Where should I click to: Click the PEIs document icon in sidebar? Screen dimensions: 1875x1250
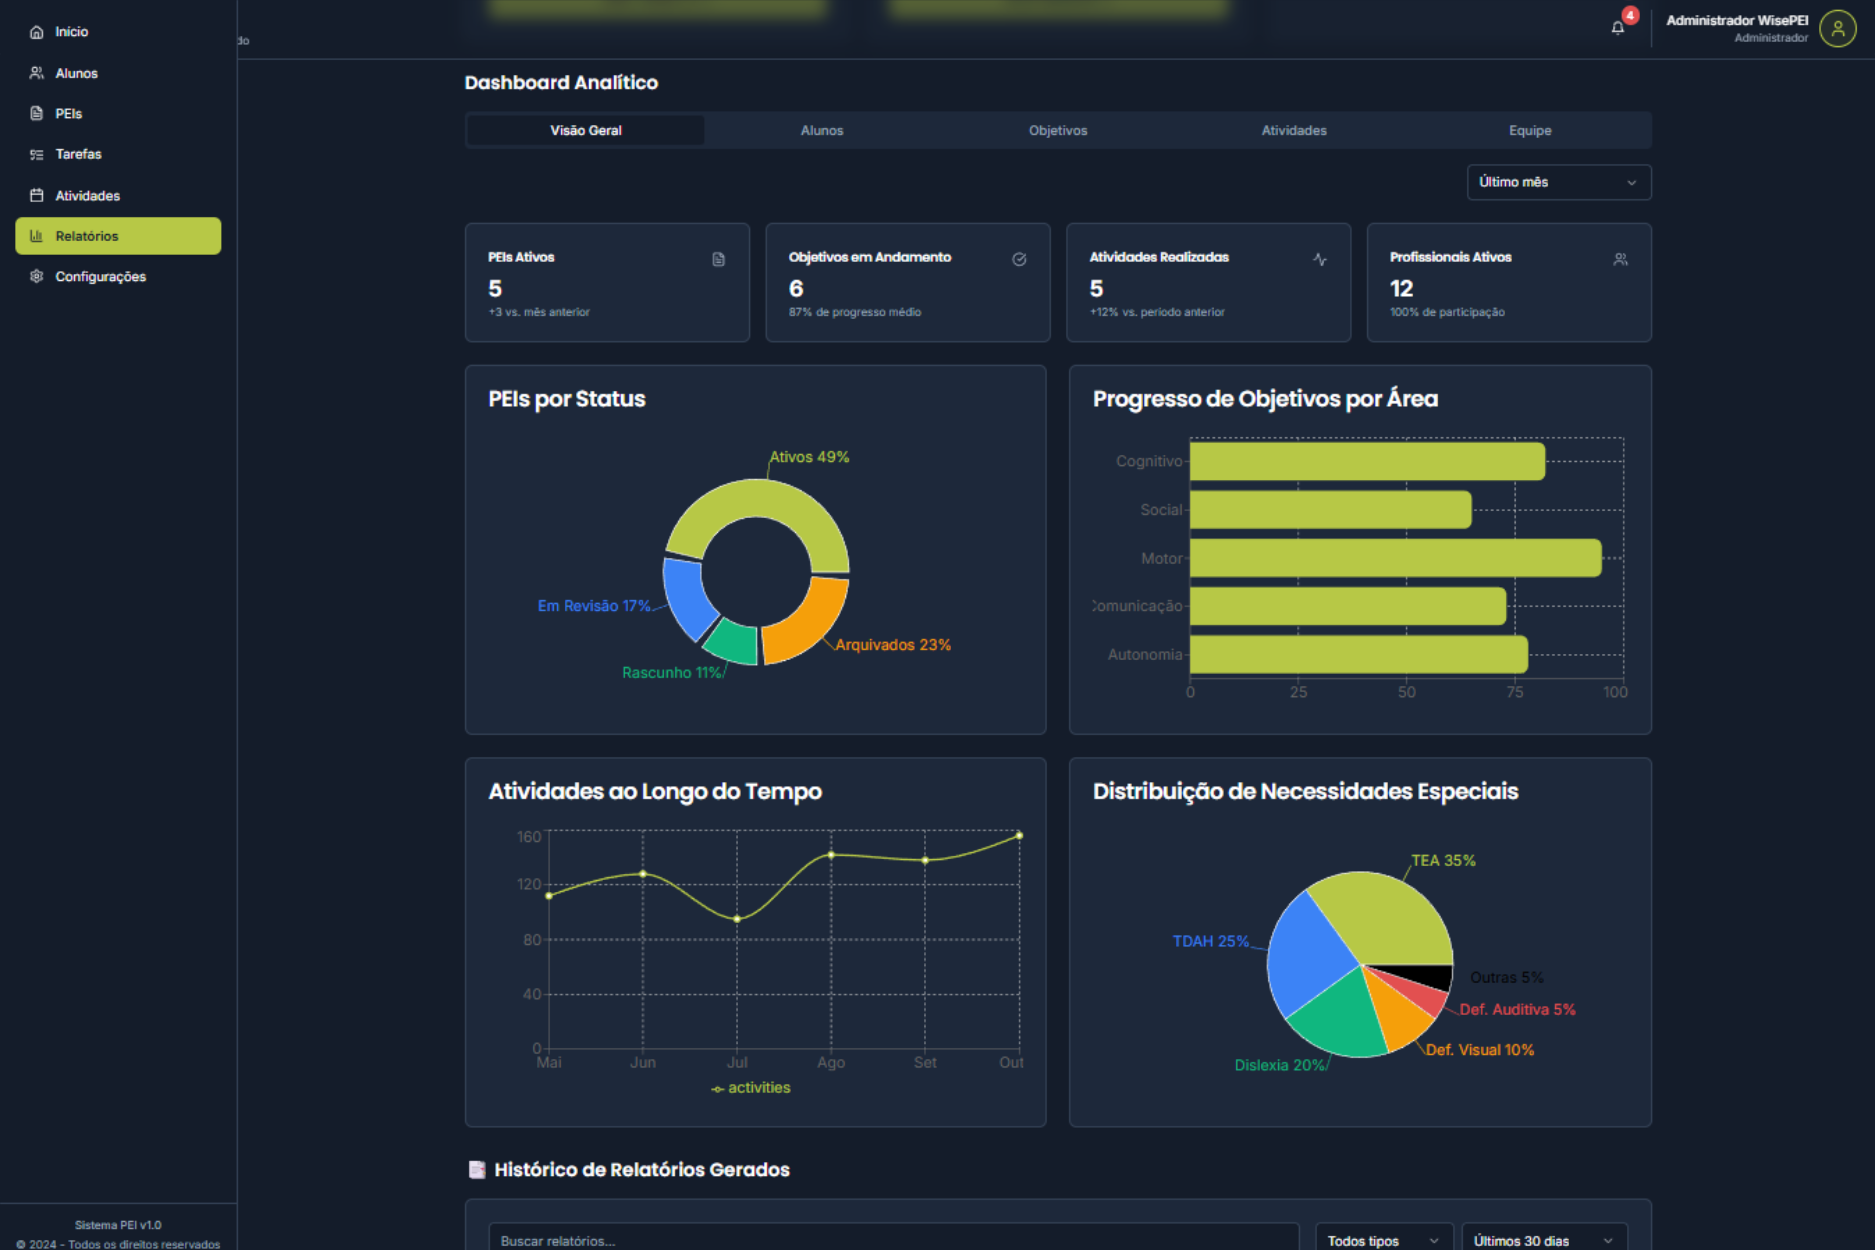coord(37,113)
